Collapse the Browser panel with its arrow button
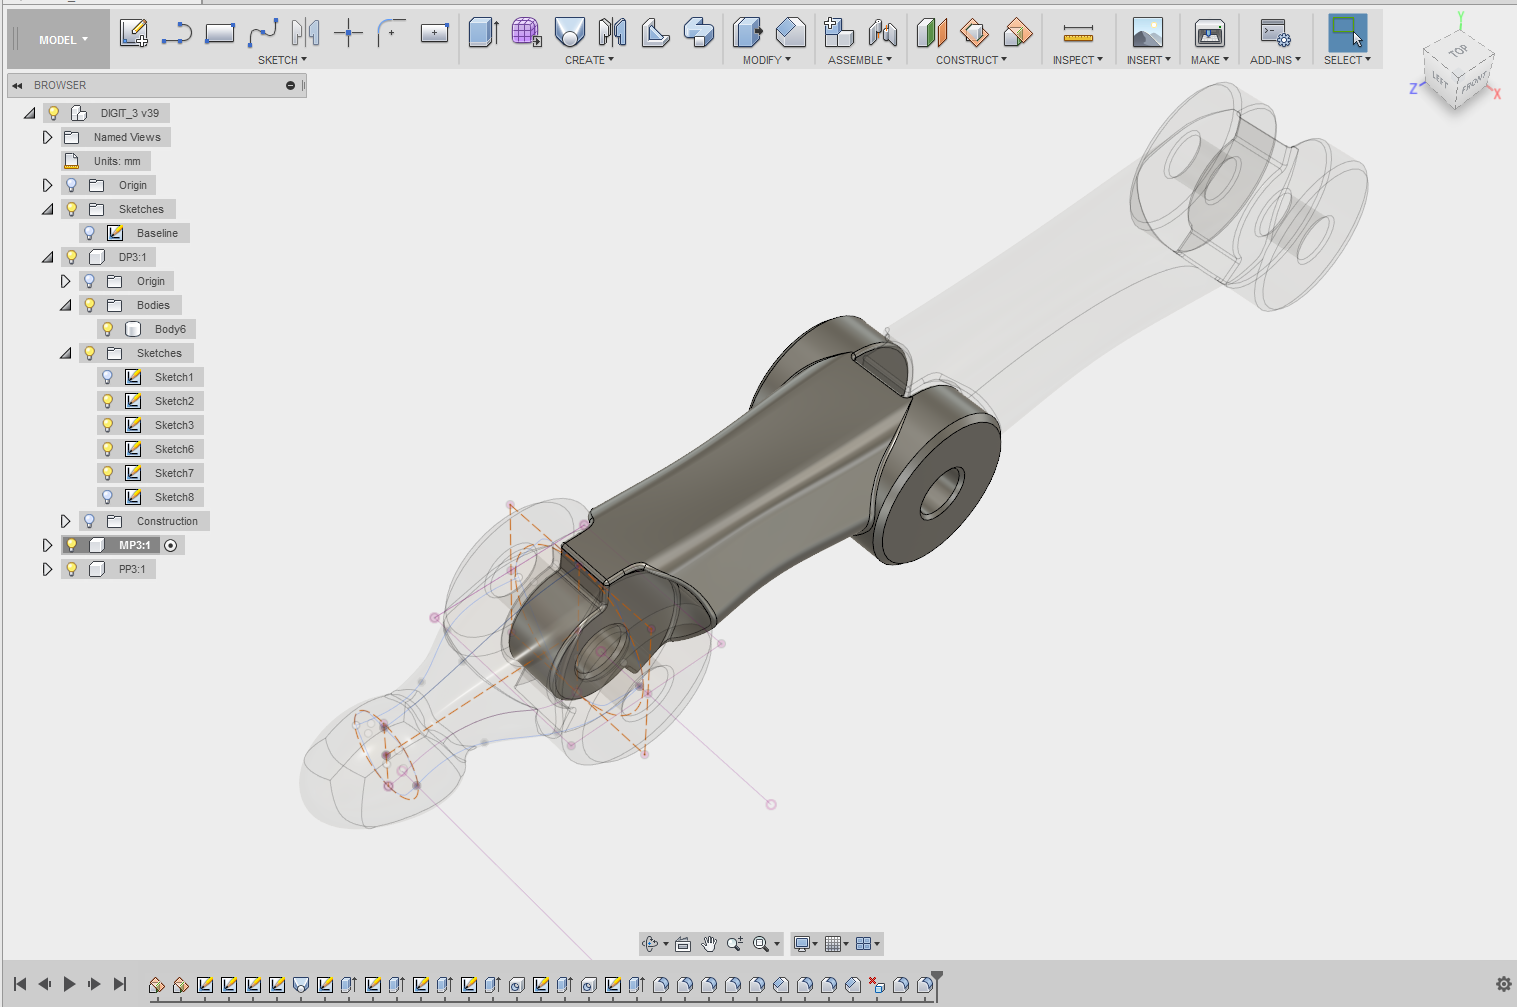Viewport: 1517px width, 1007px height. (16, 85)
